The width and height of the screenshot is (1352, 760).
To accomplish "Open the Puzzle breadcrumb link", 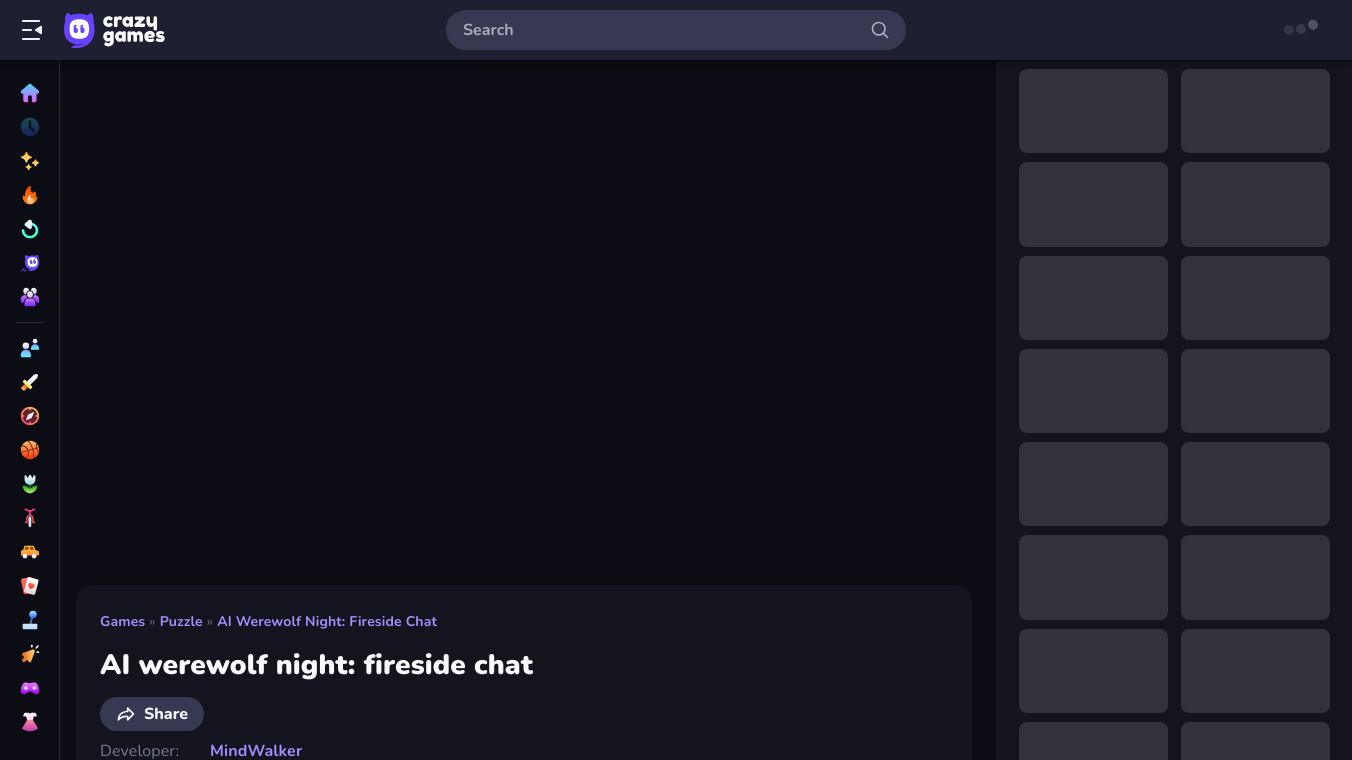I will pyautogui.click(x=181, y=621).
